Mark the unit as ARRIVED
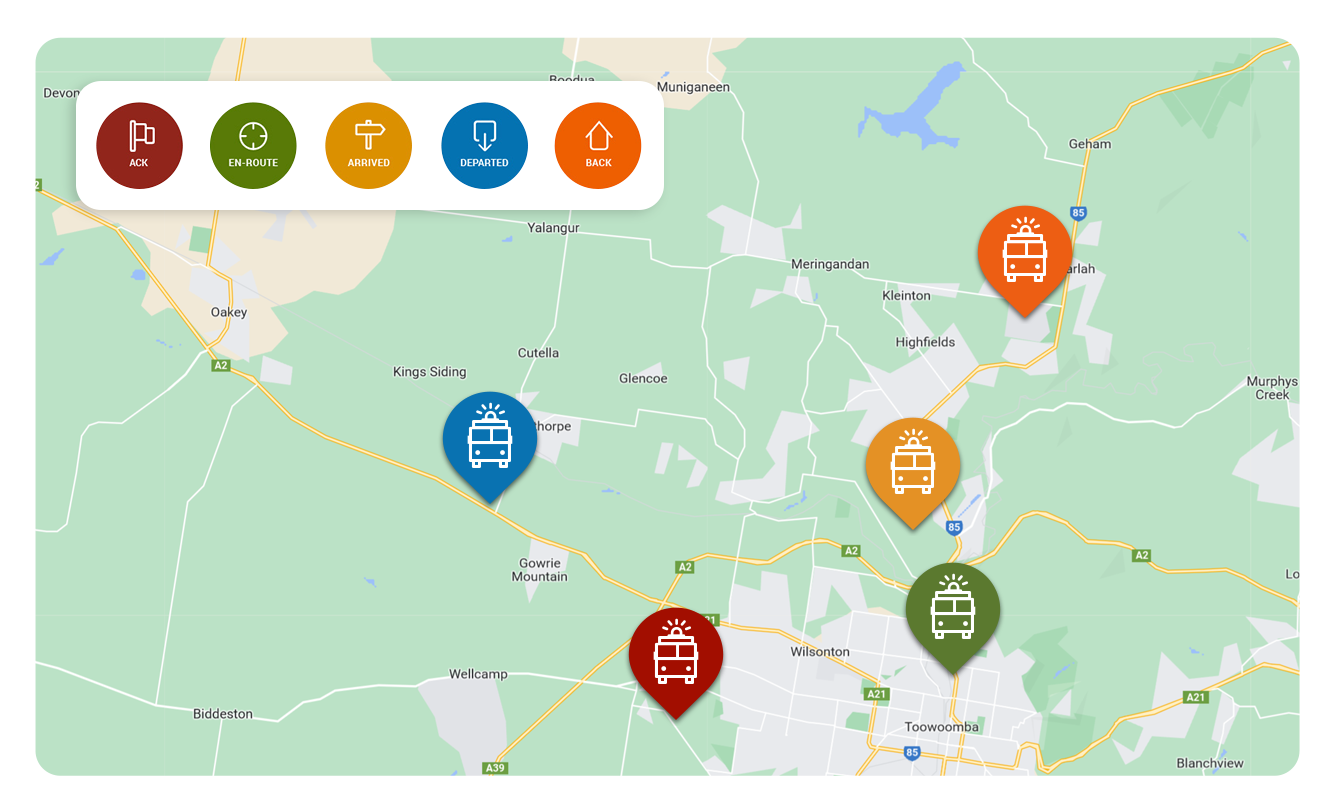 click(368, 145)
